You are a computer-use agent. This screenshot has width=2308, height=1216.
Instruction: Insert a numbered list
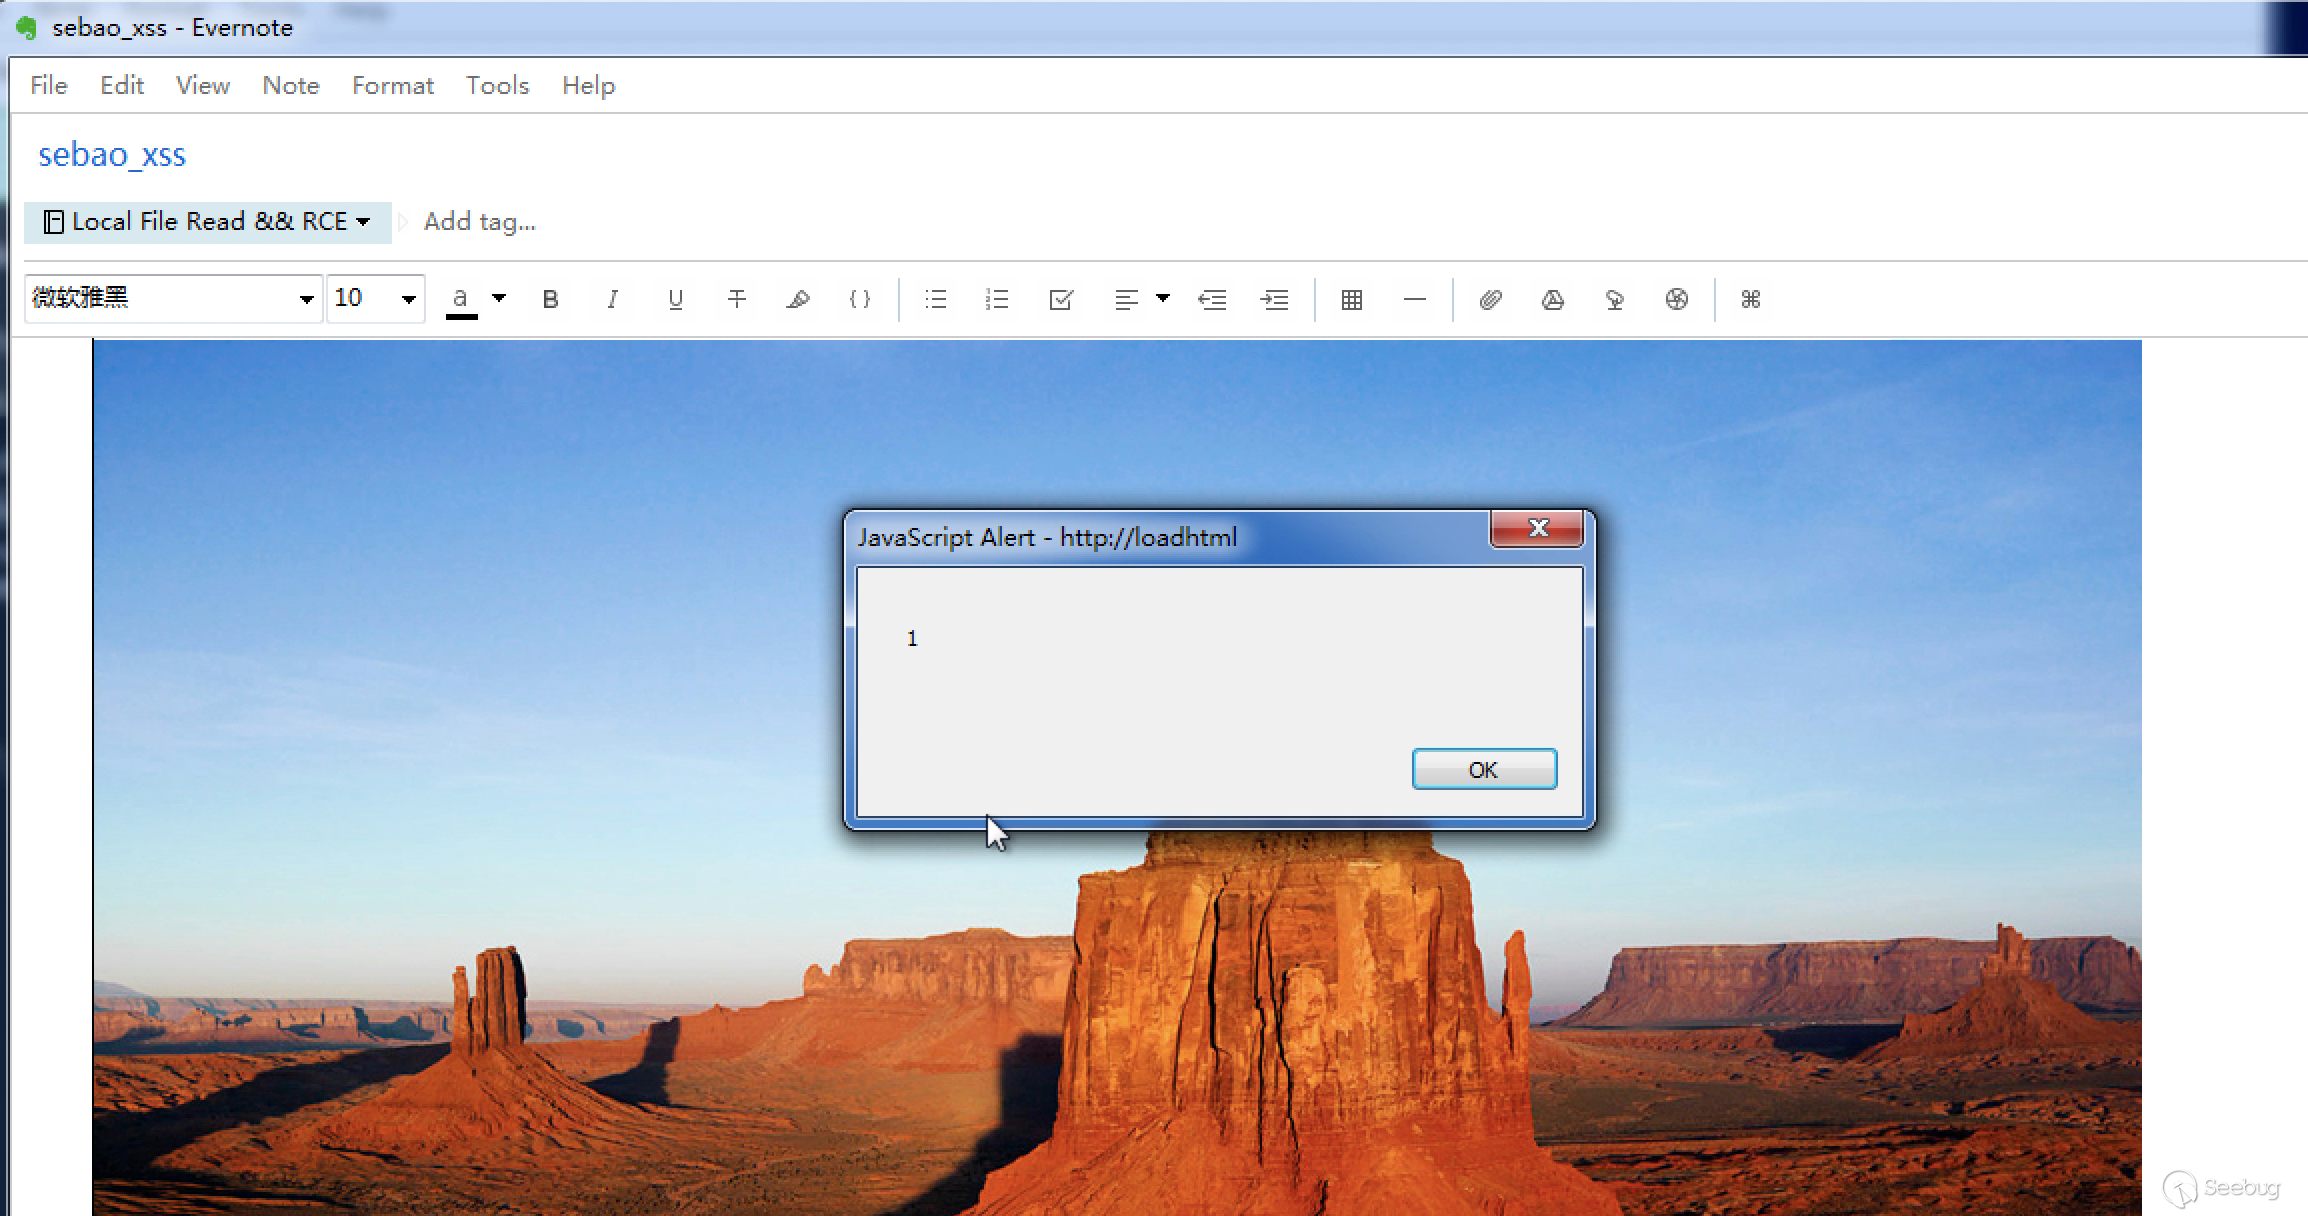point(997,299)
